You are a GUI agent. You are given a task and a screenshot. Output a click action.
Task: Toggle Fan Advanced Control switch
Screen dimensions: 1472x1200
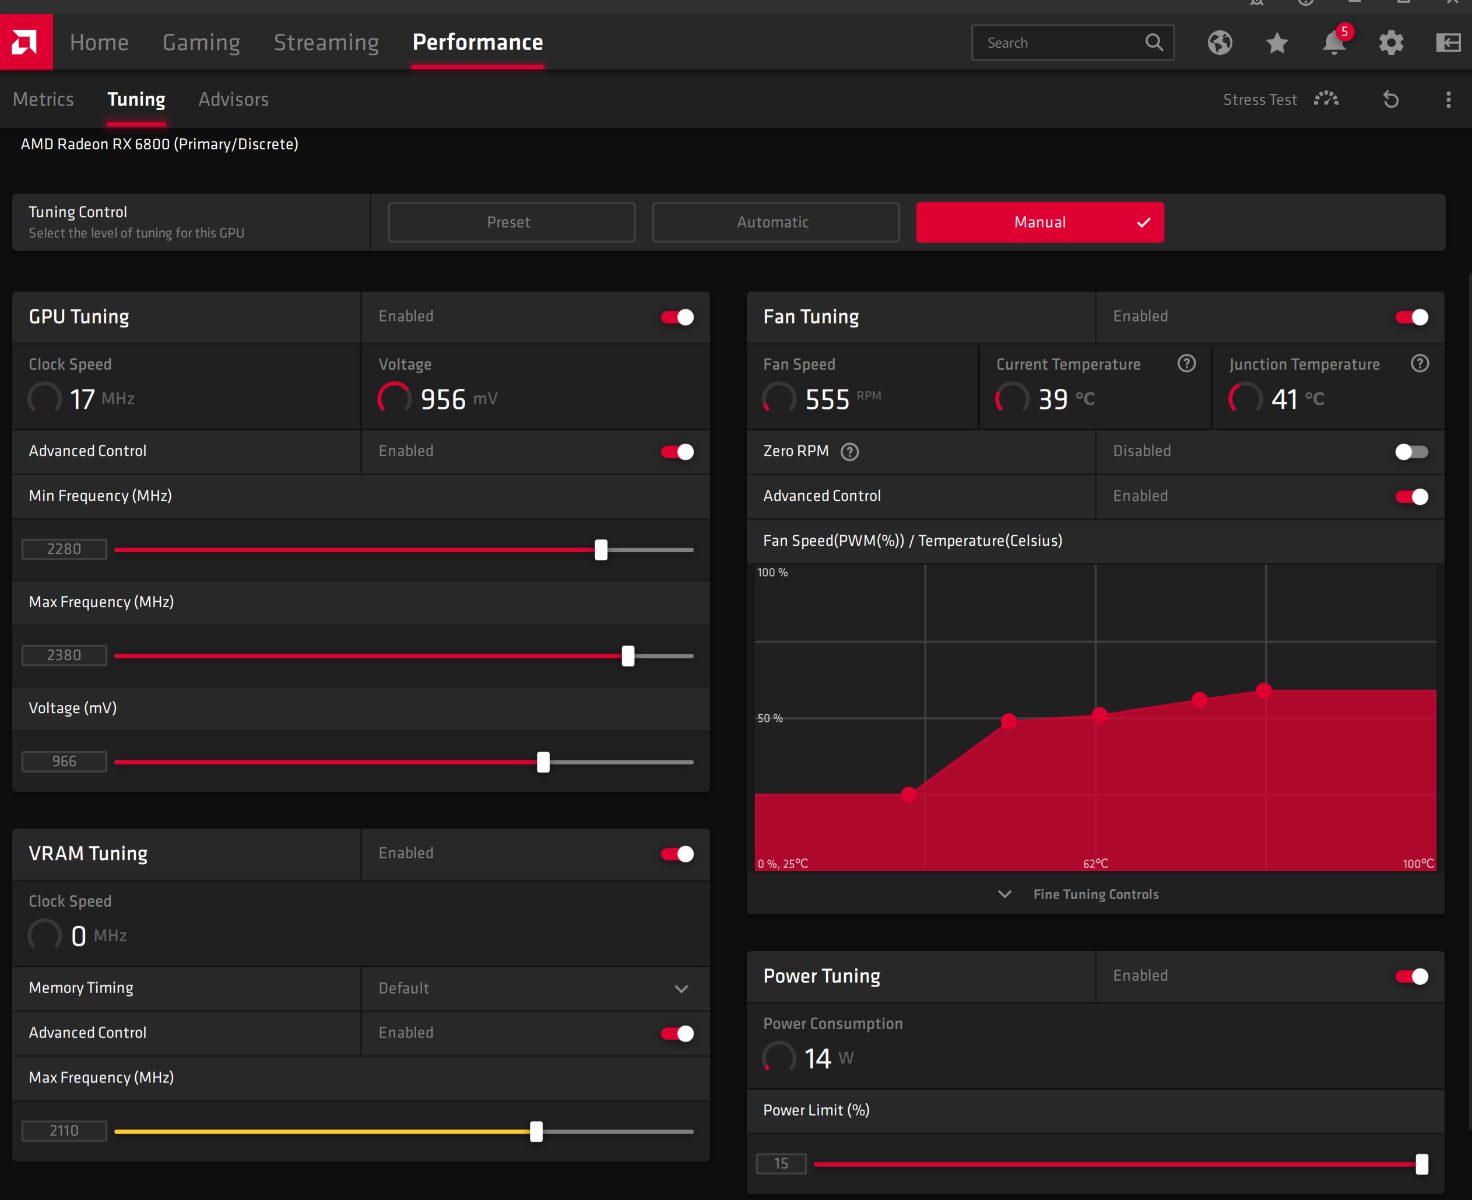point(1412,497)
